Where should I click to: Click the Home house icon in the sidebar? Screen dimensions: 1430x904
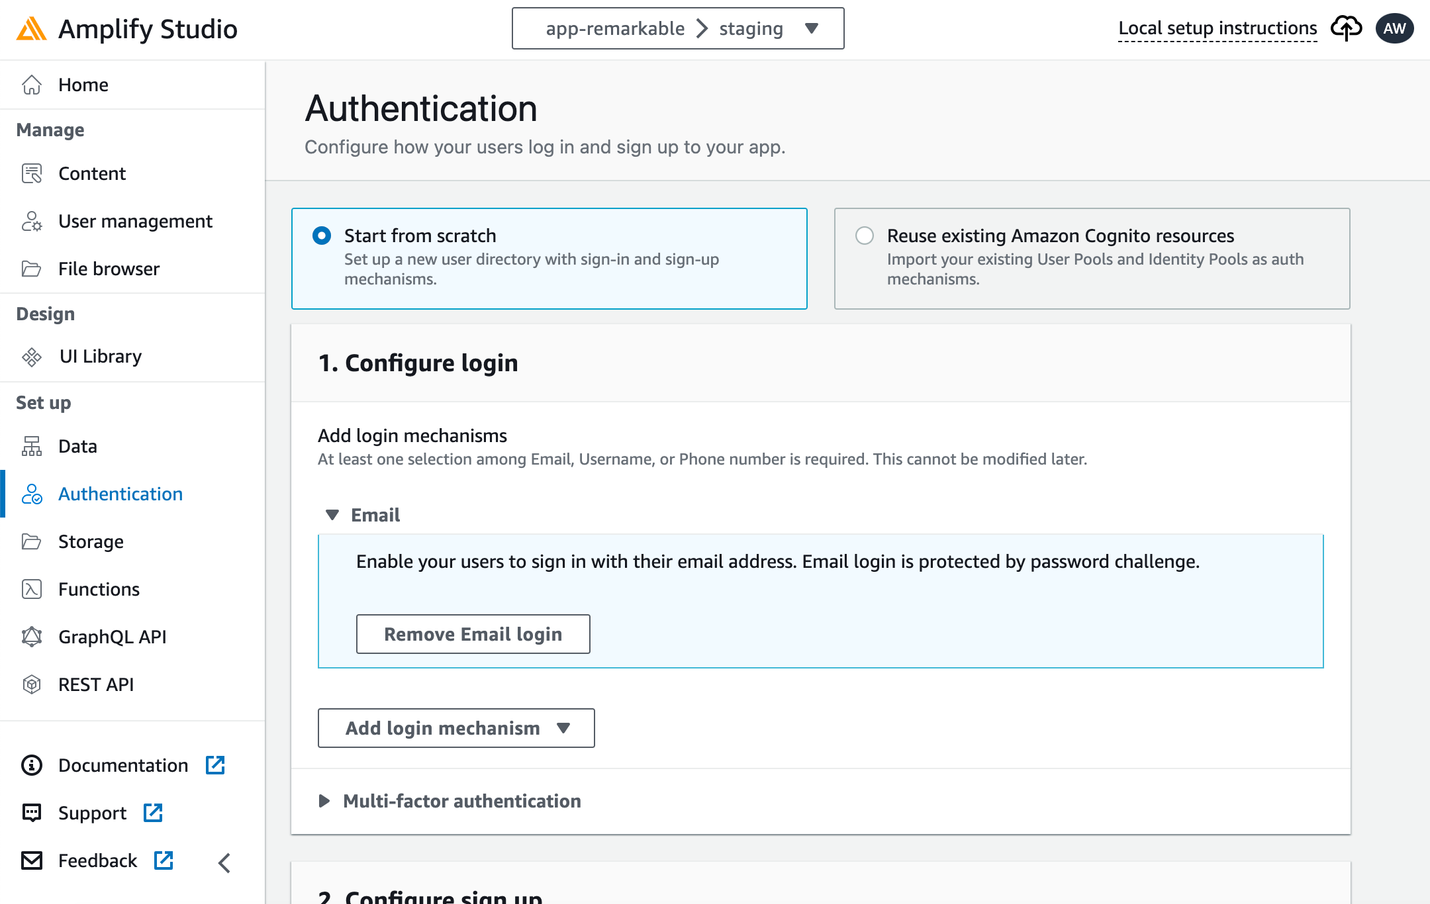[x=32, y=85]
